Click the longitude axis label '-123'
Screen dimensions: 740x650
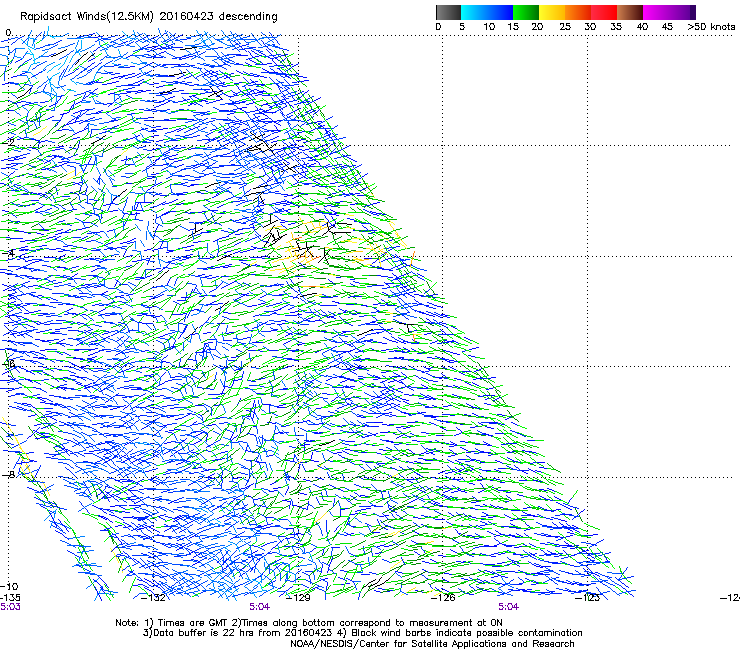587,598
